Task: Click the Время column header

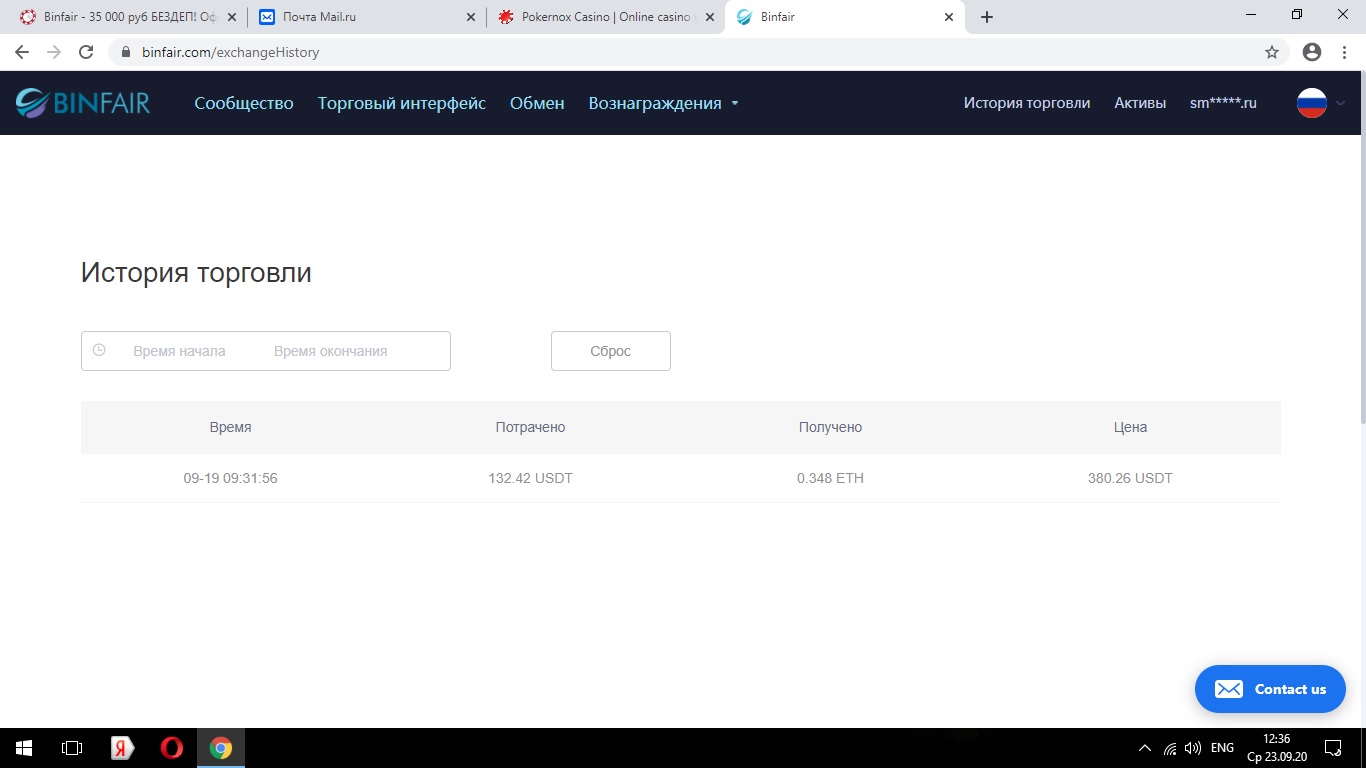Action: coord(230,427)
